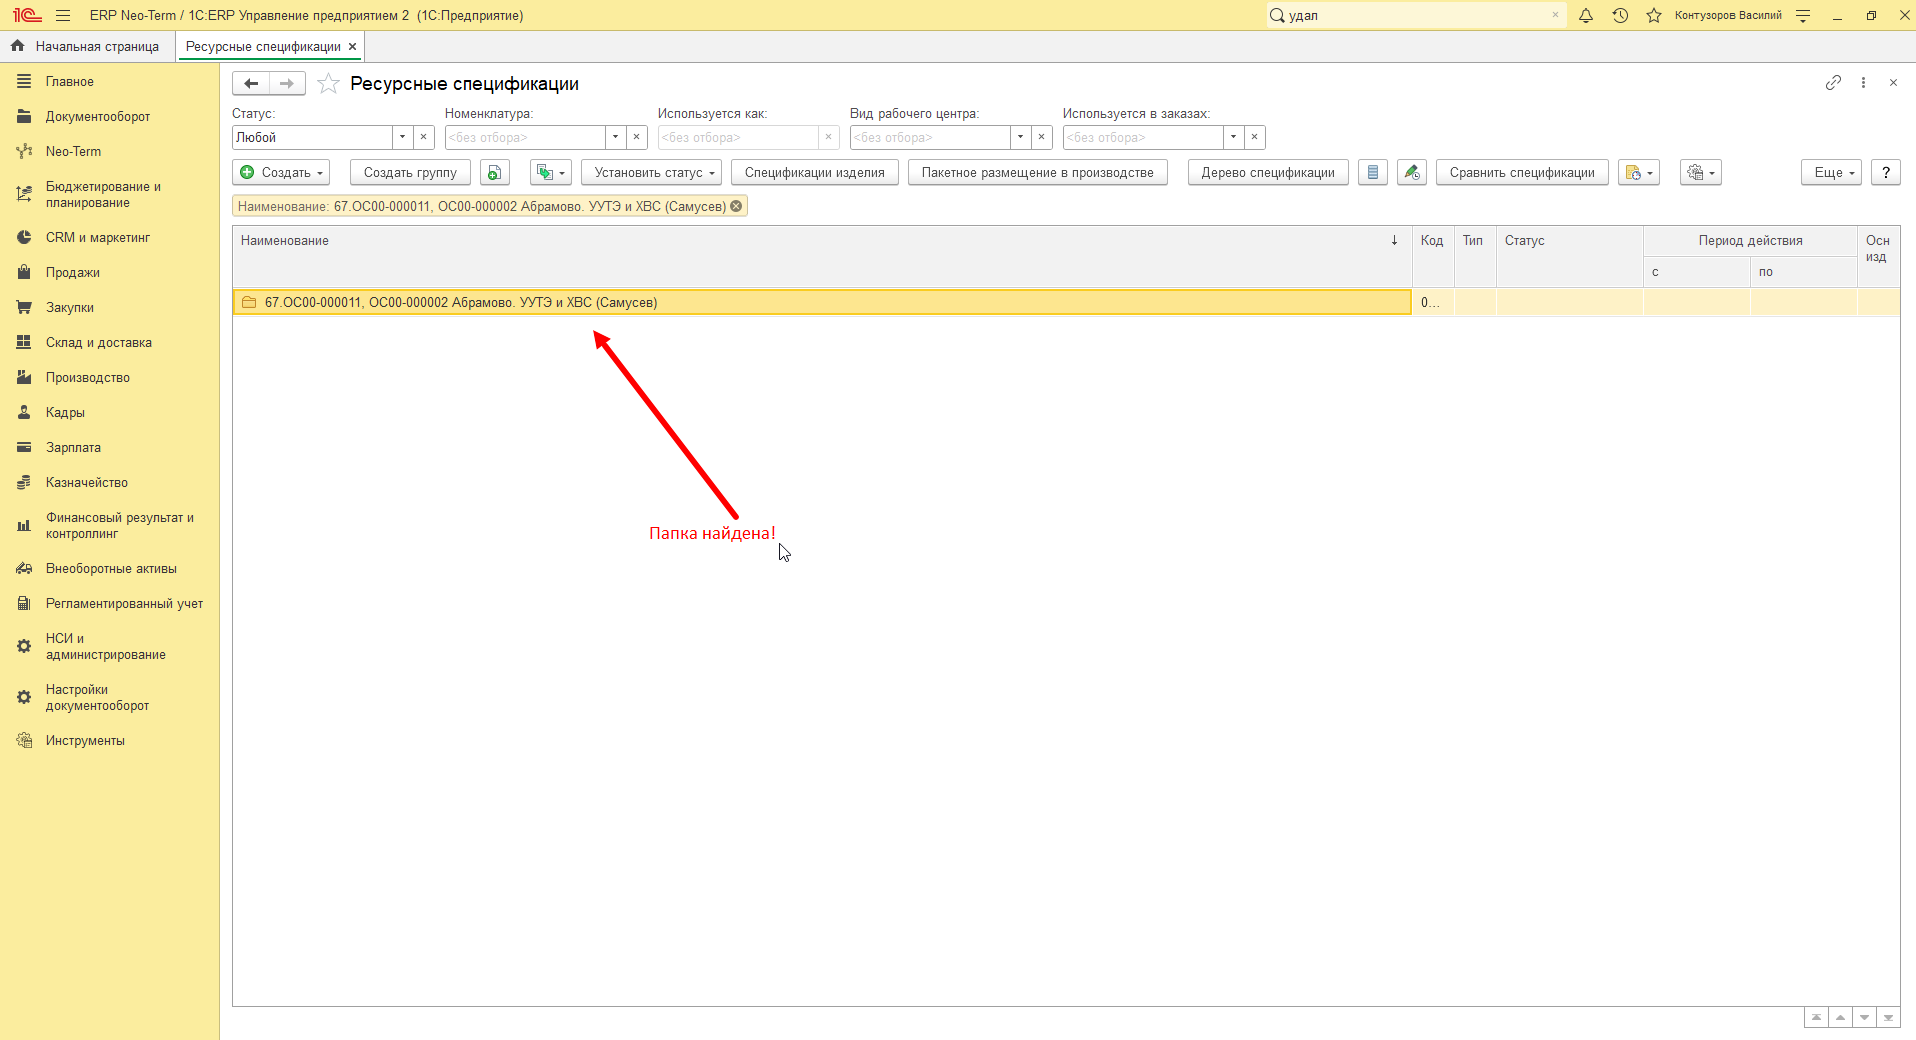Open notifications bell icon
This screenshot has height=1040, width=1916.
pyautogui.click(x=1586, y=15)
